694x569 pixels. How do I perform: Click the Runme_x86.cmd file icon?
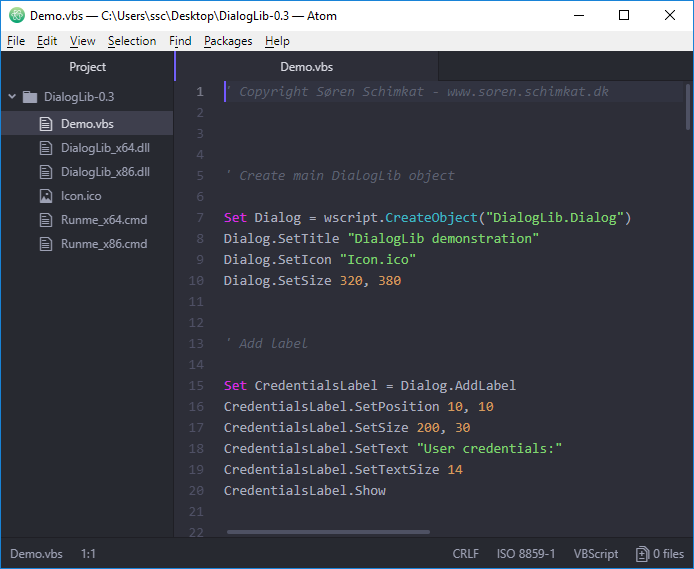tap(46, 244)
